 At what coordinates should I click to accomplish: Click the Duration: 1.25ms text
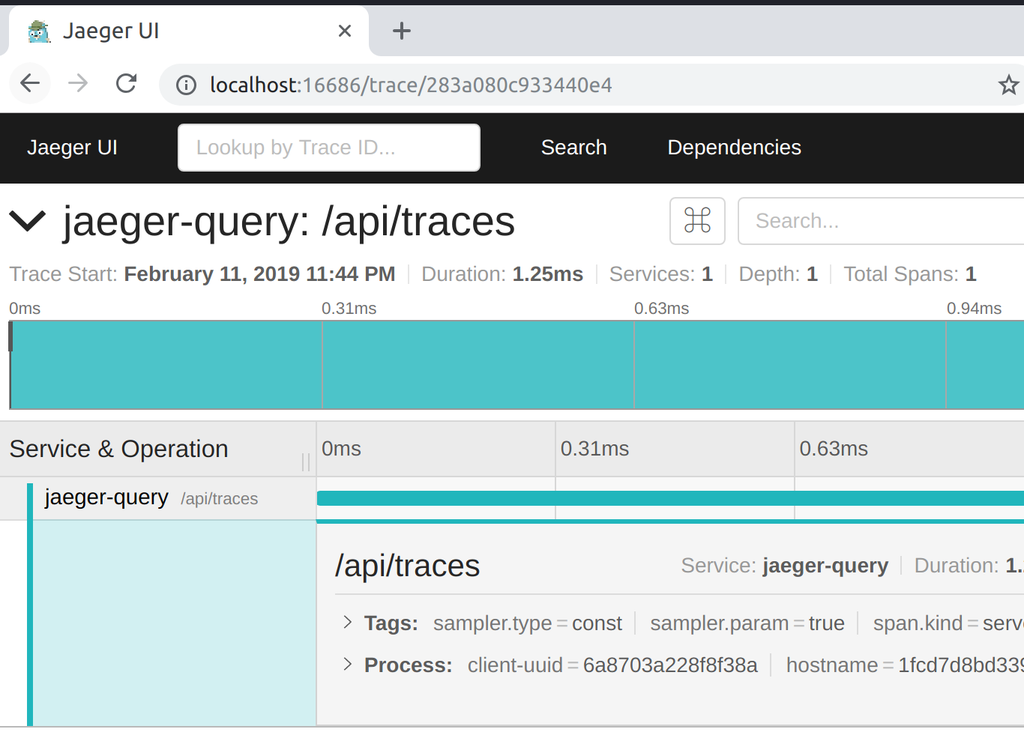(502, 274)
